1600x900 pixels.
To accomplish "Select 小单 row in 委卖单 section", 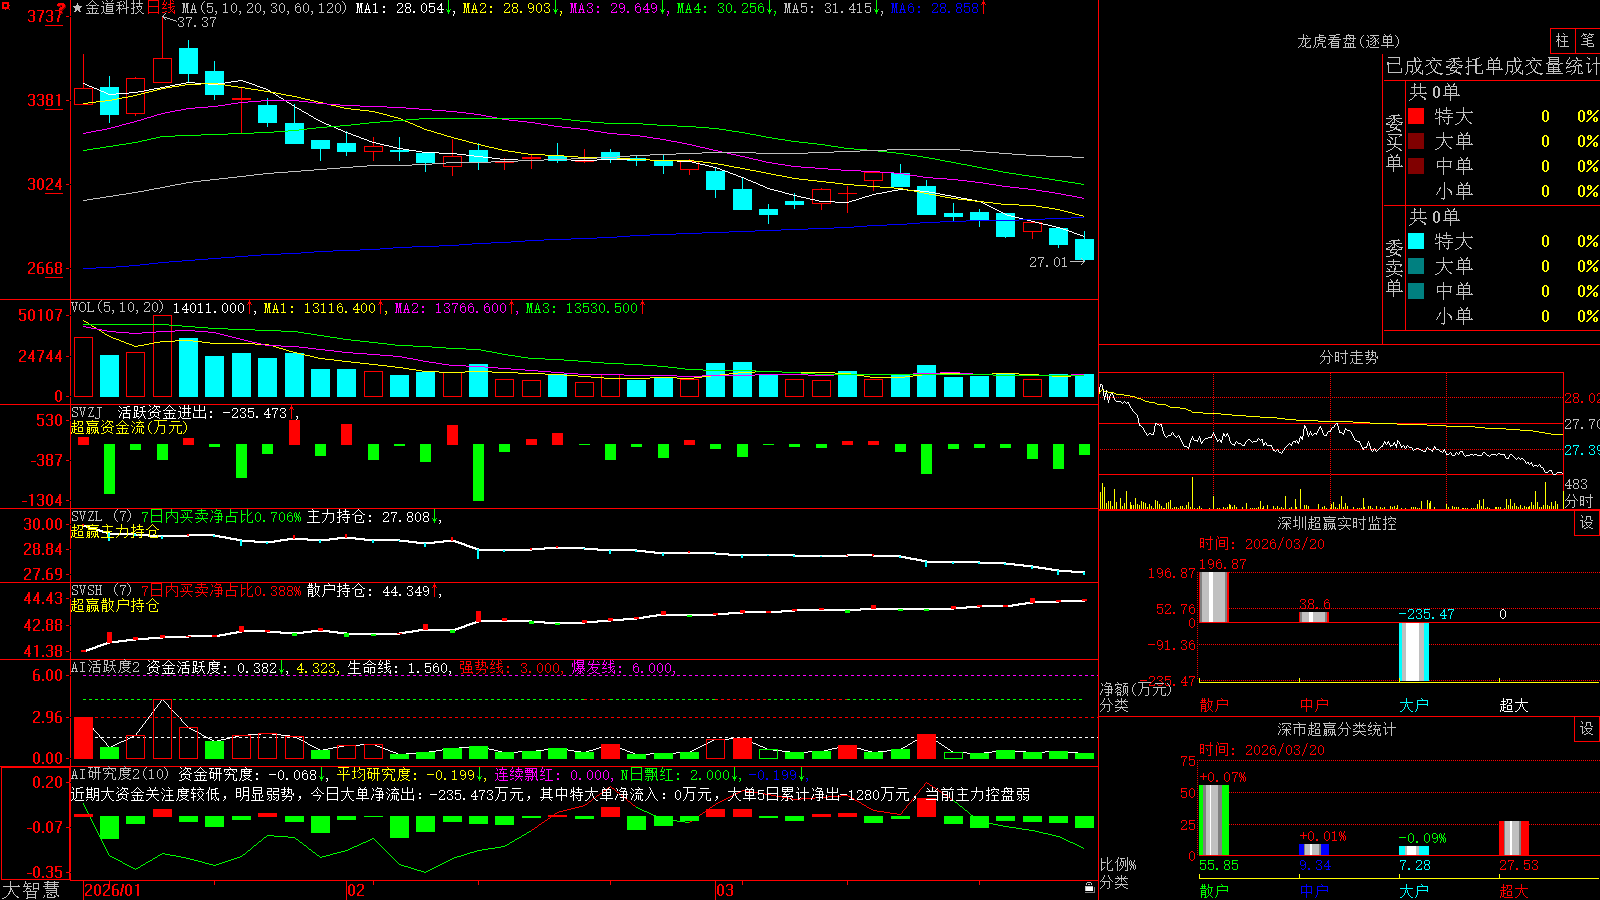I will point(1503,316).
